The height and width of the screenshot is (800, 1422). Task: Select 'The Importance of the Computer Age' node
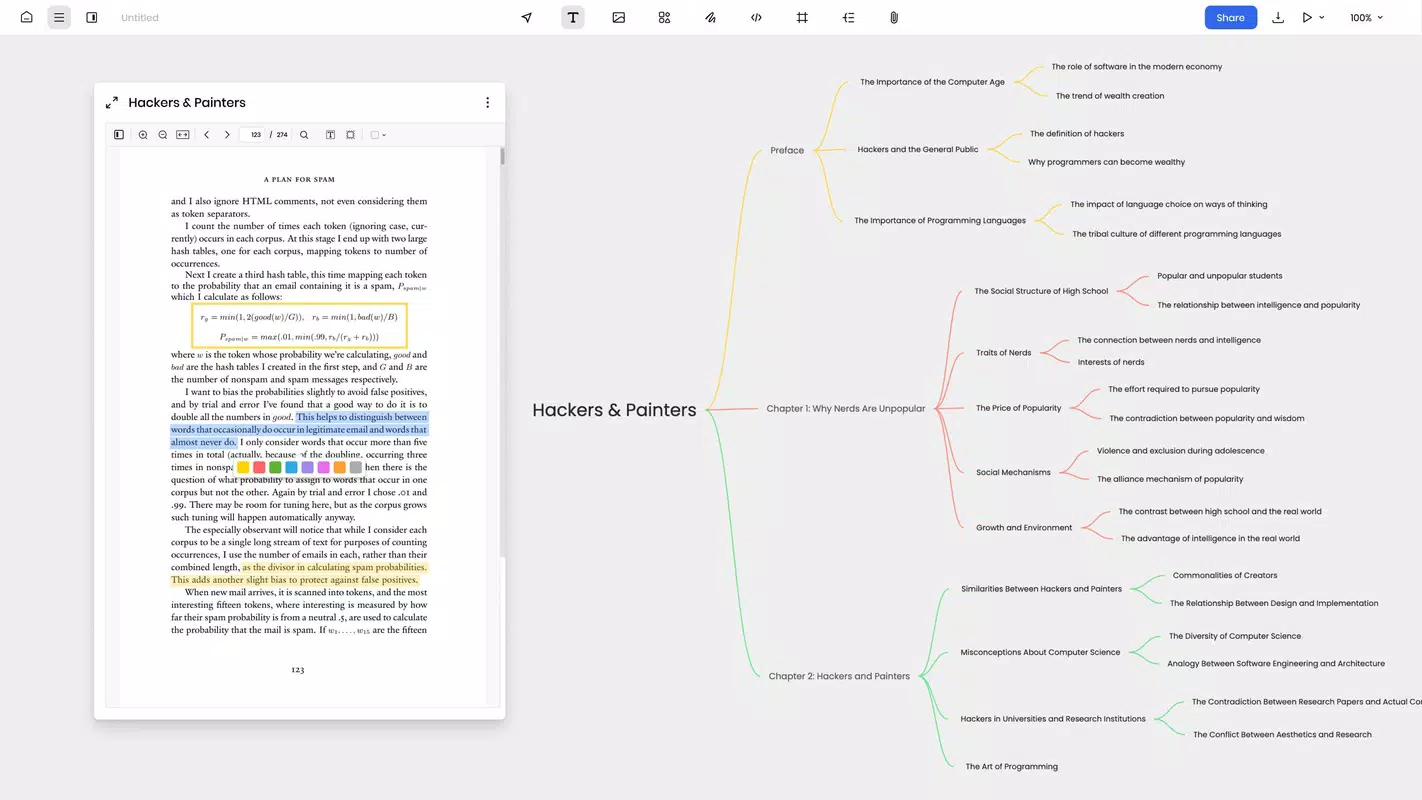[932, 82]
